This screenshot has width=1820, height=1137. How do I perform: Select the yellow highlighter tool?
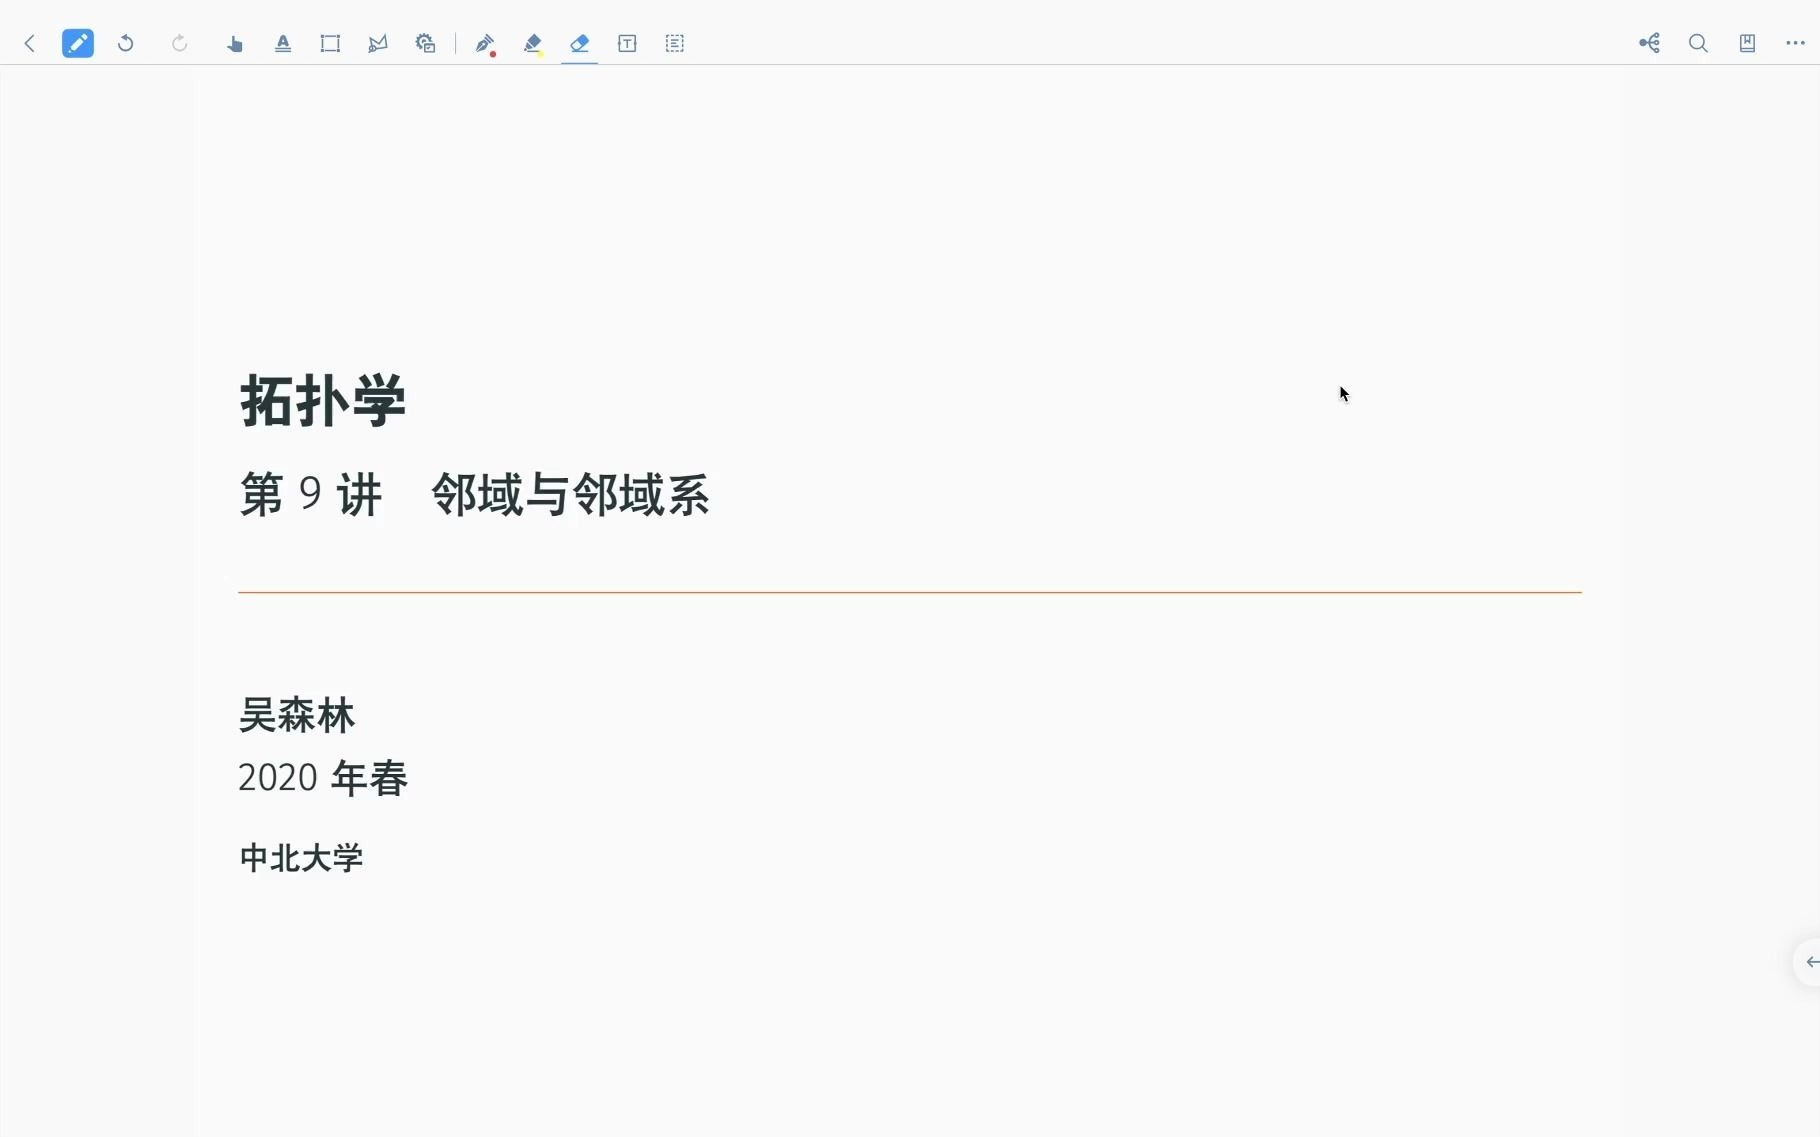click(533, 43)
